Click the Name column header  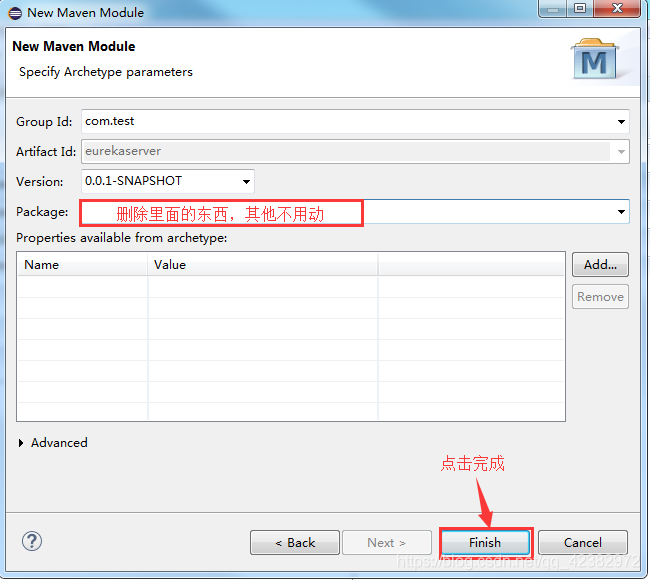coord(82,265)
